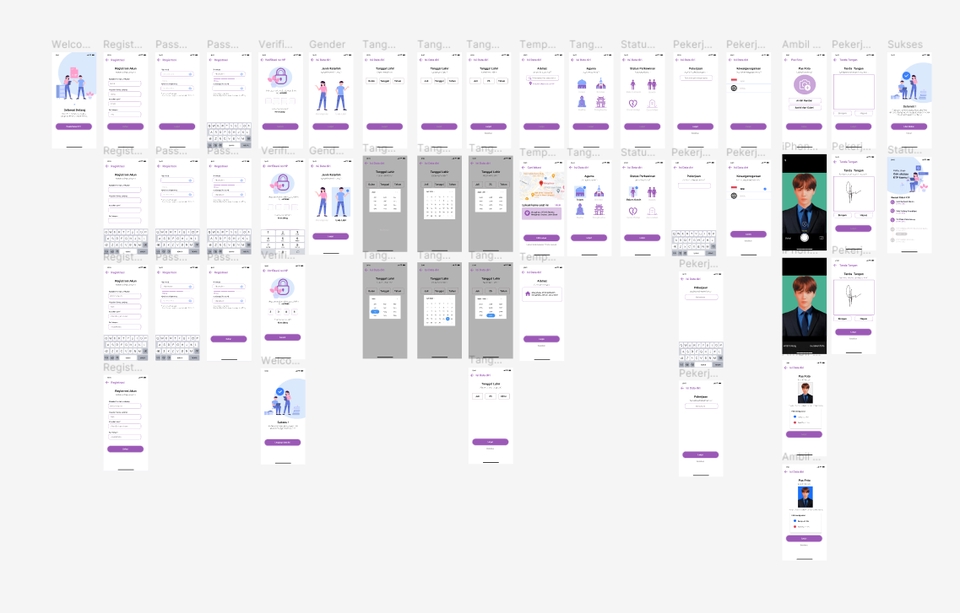Select the couple icon for Kawin marital status
The image size is (960, 613).
point(653,86)
